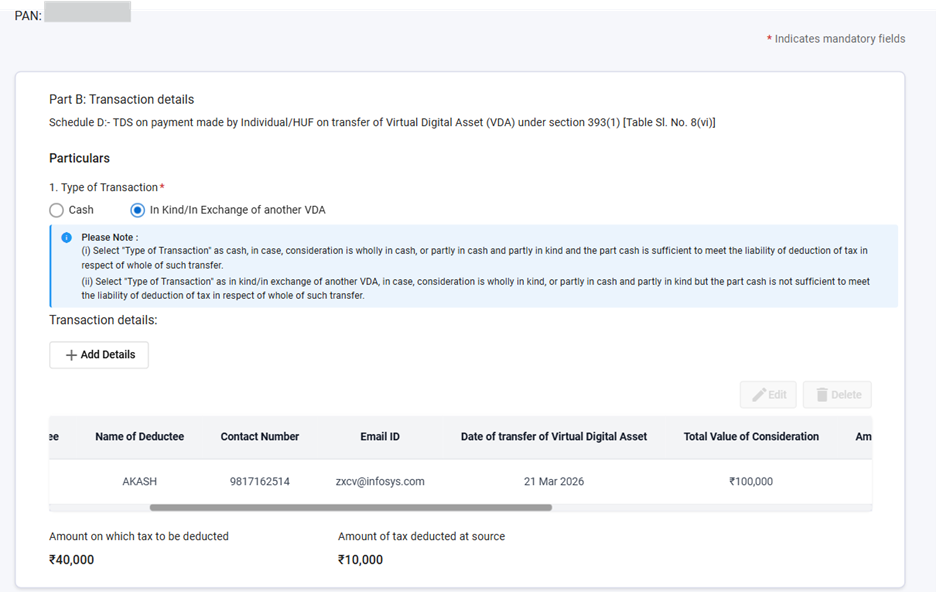
Task: Select the AKASH deductee name cell
Action: click(x=140, y=482)
